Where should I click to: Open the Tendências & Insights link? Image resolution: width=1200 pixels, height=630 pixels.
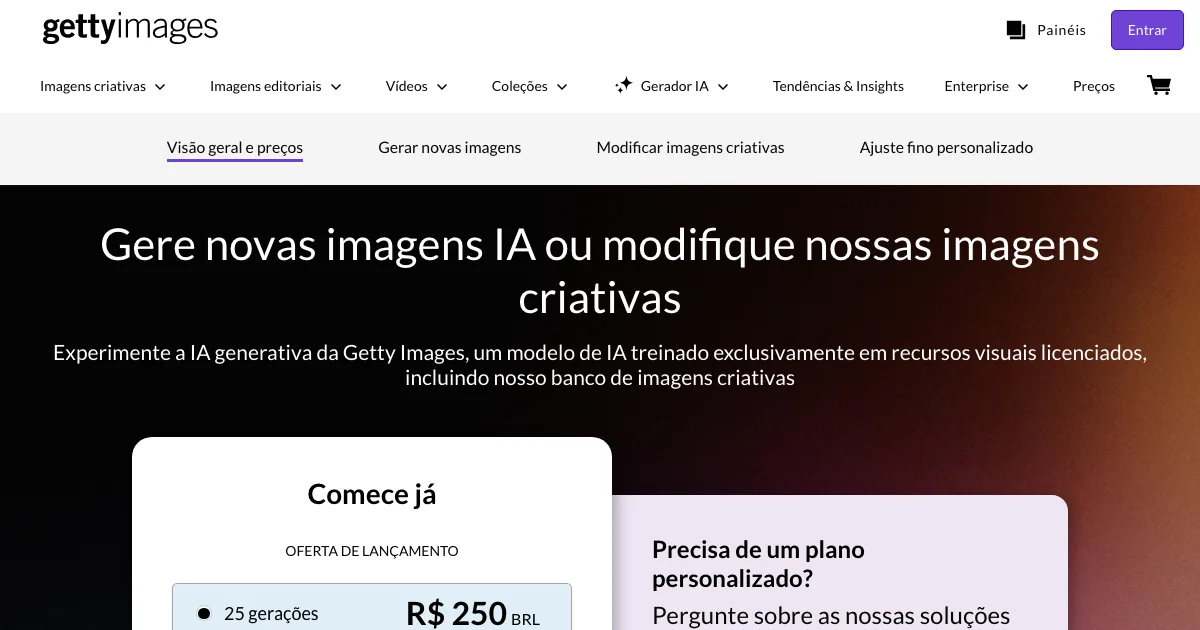click(838, 87)
